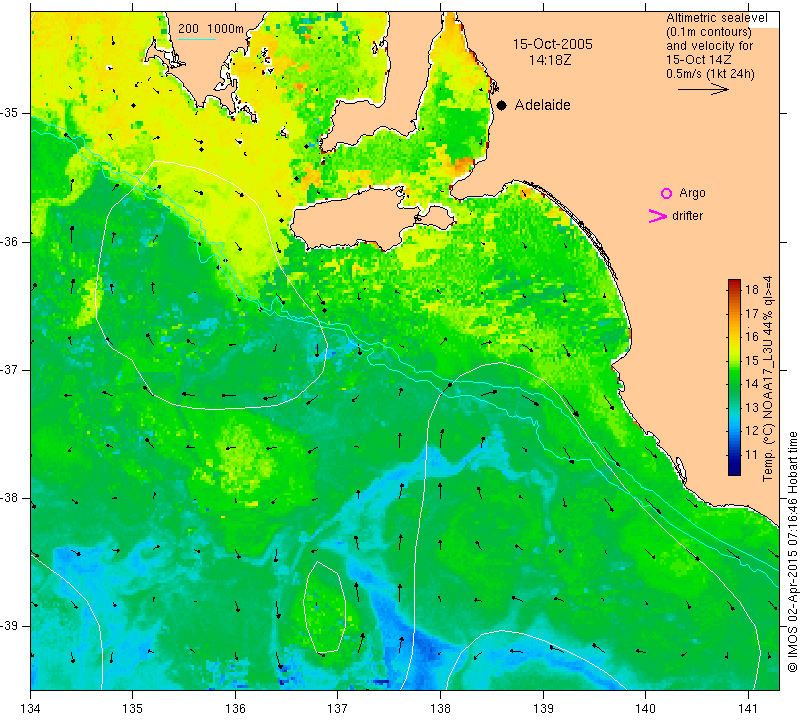Viewport: 800px width, 720px height.
Task: Click the '134' longitude axis label
Action: (x=31, y=708)
